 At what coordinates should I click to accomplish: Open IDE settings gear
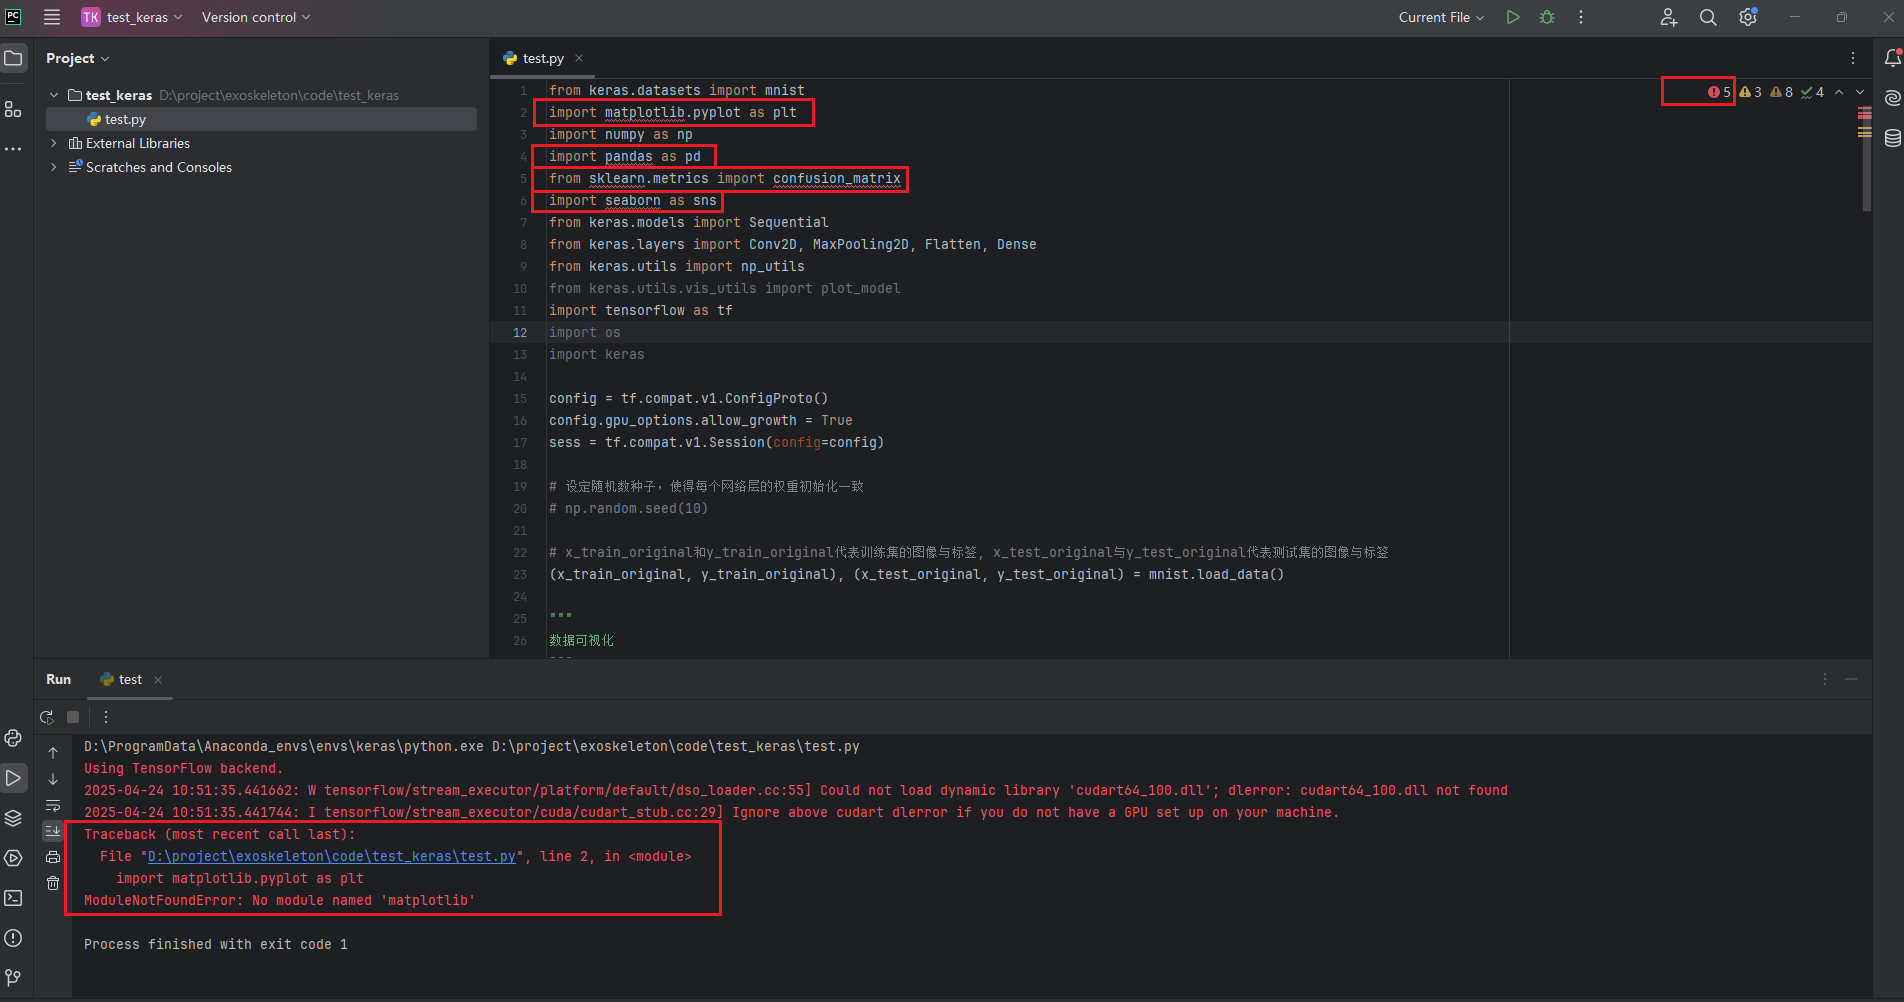(x=1748, y=17)
